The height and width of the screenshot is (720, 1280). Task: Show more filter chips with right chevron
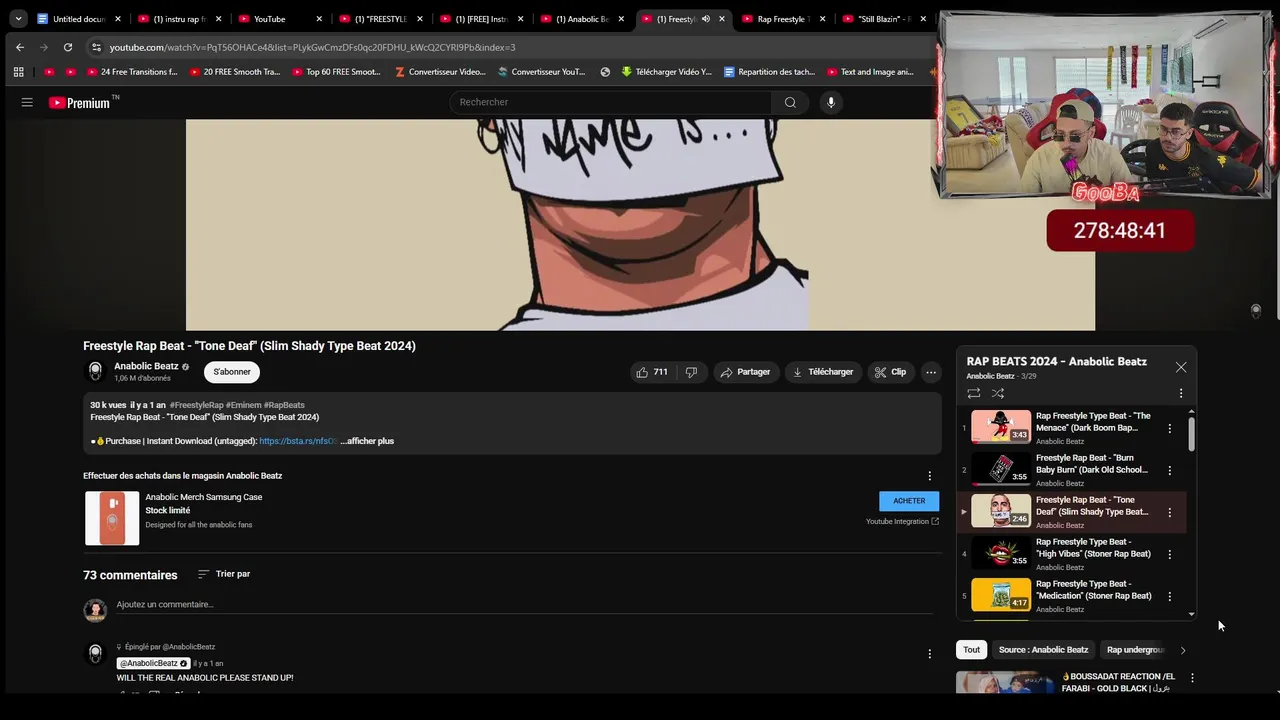[x=1183, y=650]
